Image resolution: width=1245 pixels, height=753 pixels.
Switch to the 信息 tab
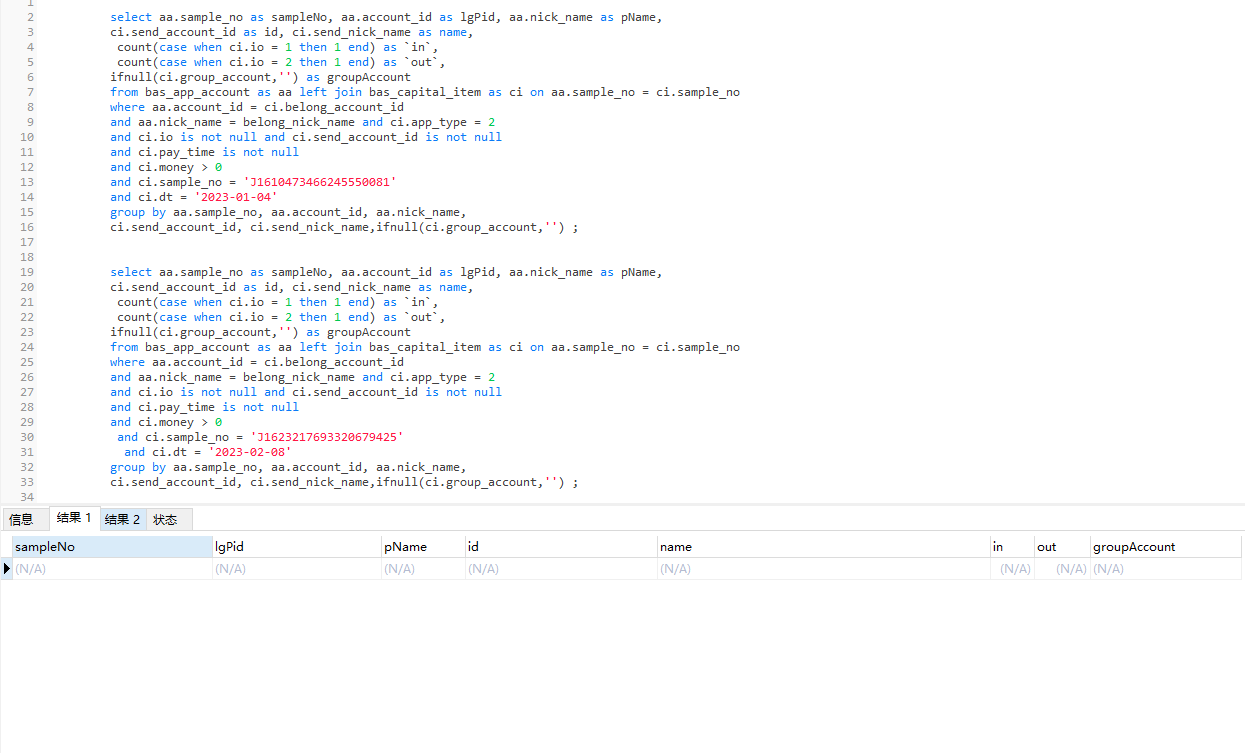[x=21, y=520]
